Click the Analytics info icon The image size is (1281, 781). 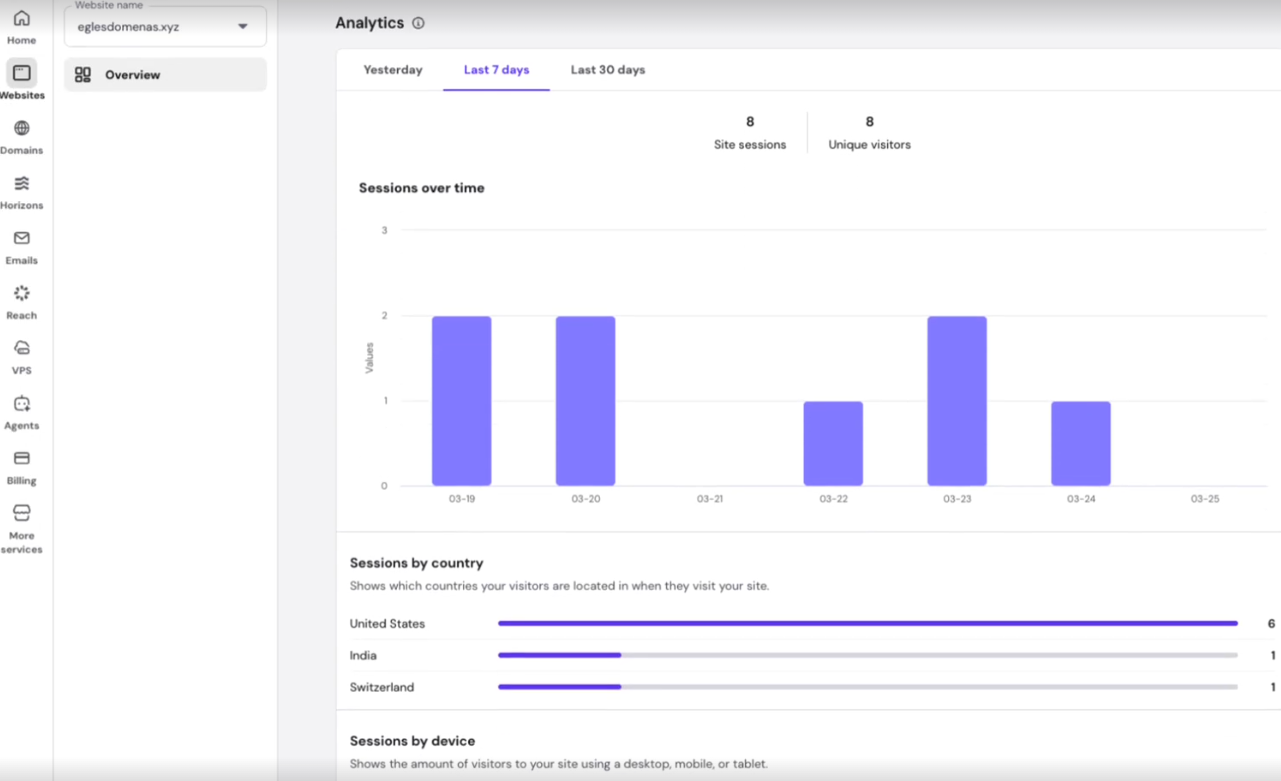pos(418,23)
